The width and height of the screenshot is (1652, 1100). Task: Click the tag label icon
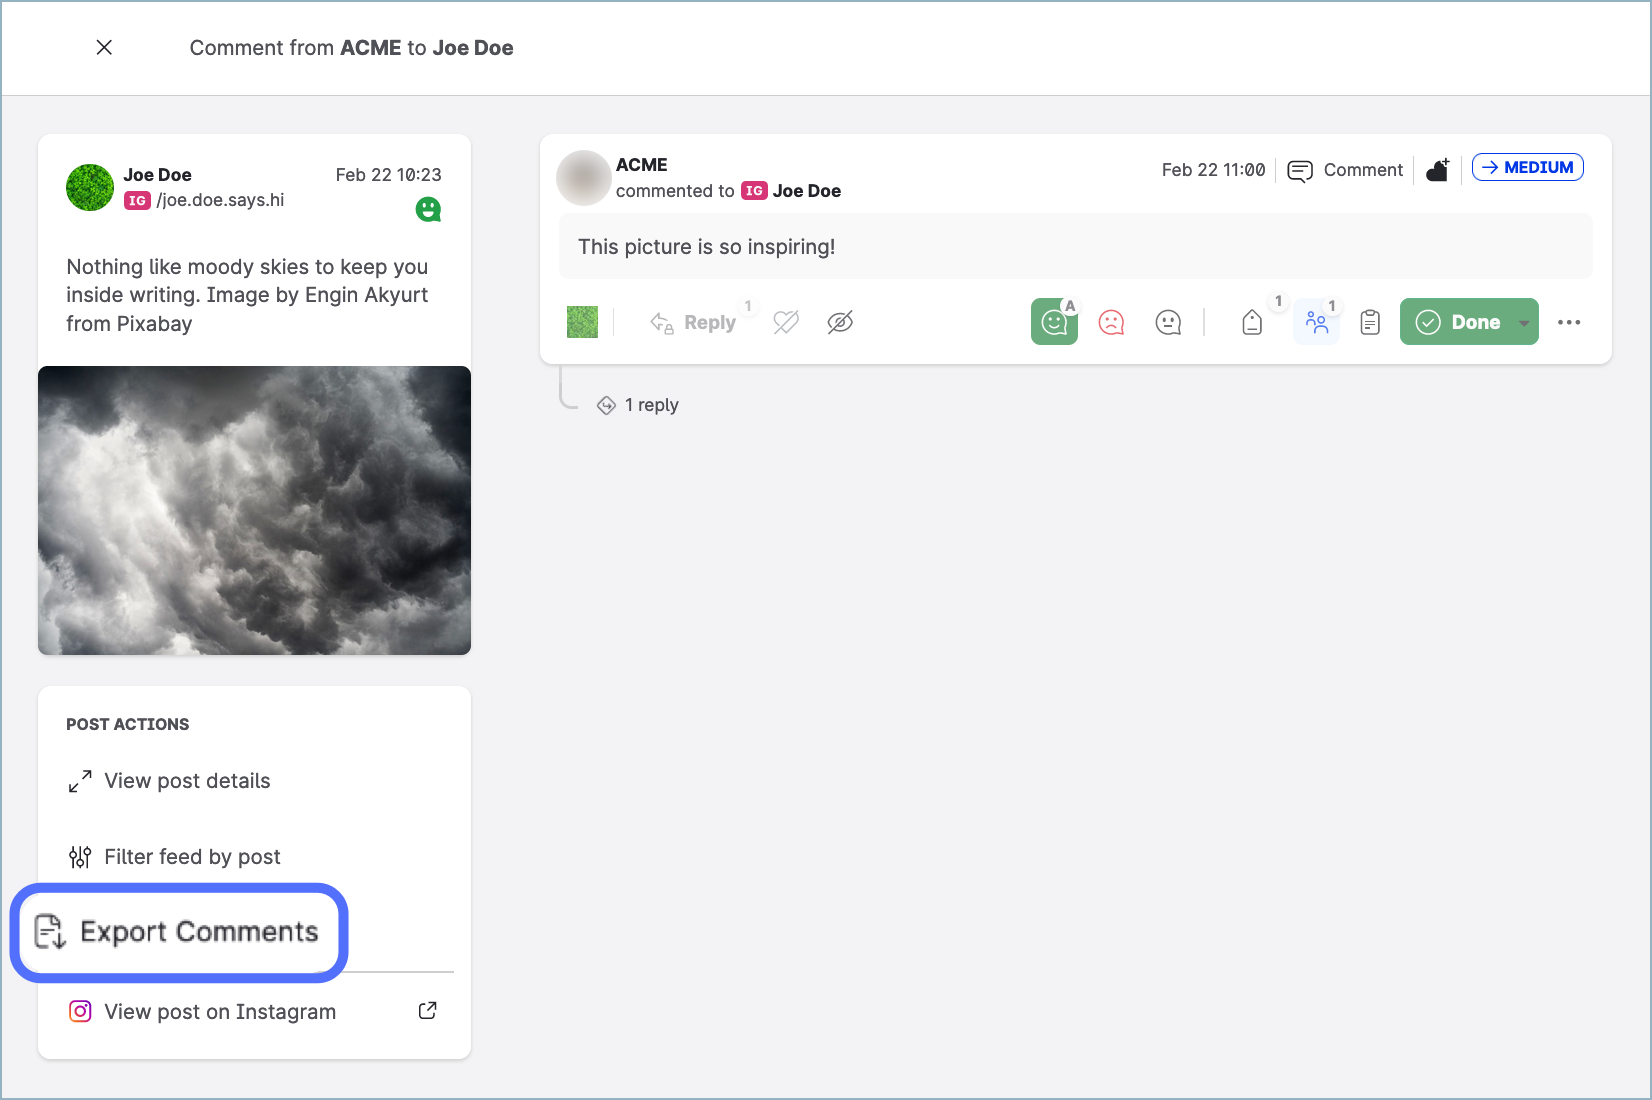coord(1252,322)
